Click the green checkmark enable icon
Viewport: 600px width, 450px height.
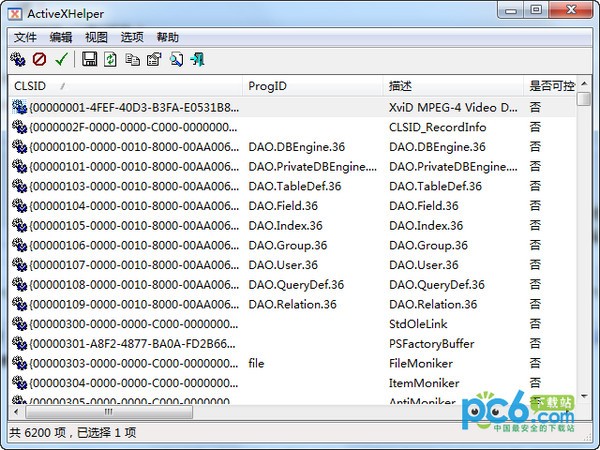(61, 59)
